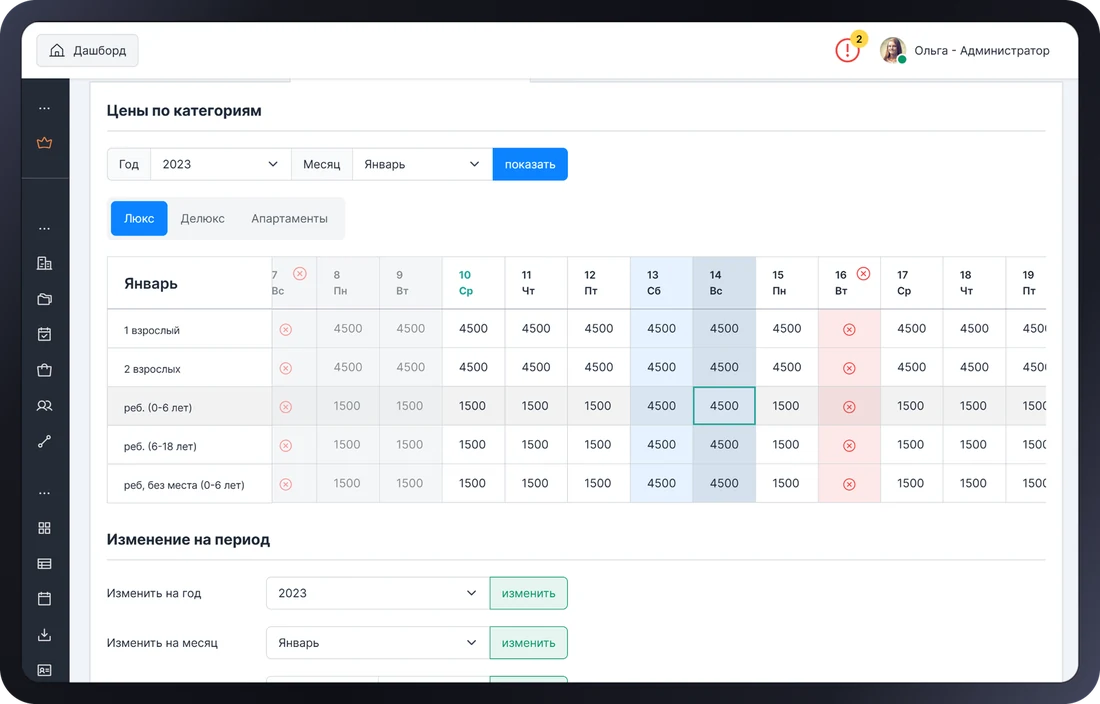Click the blue показать button
Screen dimensions: 1100x704
530,164
